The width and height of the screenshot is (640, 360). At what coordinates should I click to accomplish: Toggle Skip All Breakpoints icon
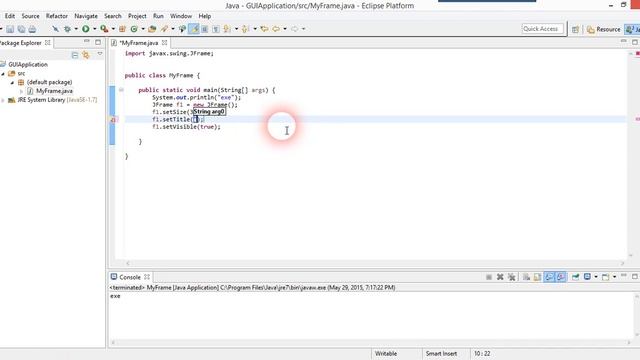(55, 29)
